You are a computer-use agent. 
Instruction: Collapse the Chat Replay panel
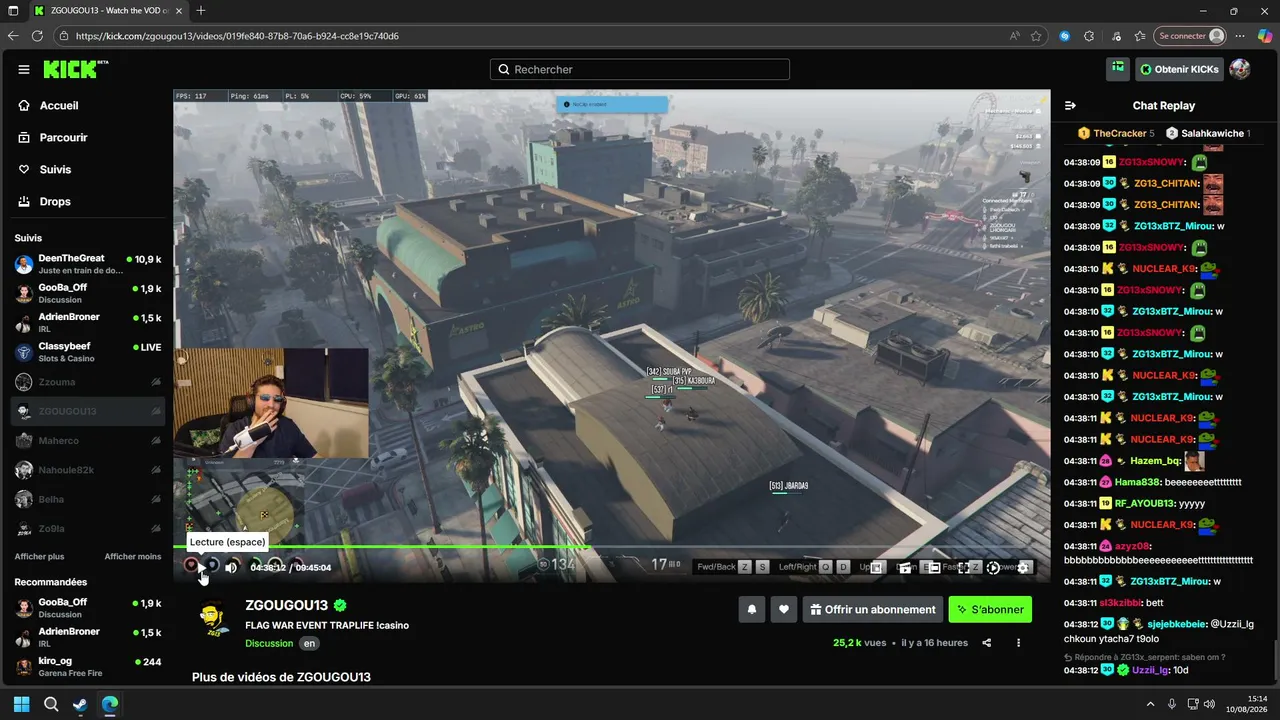(1070, 105)
